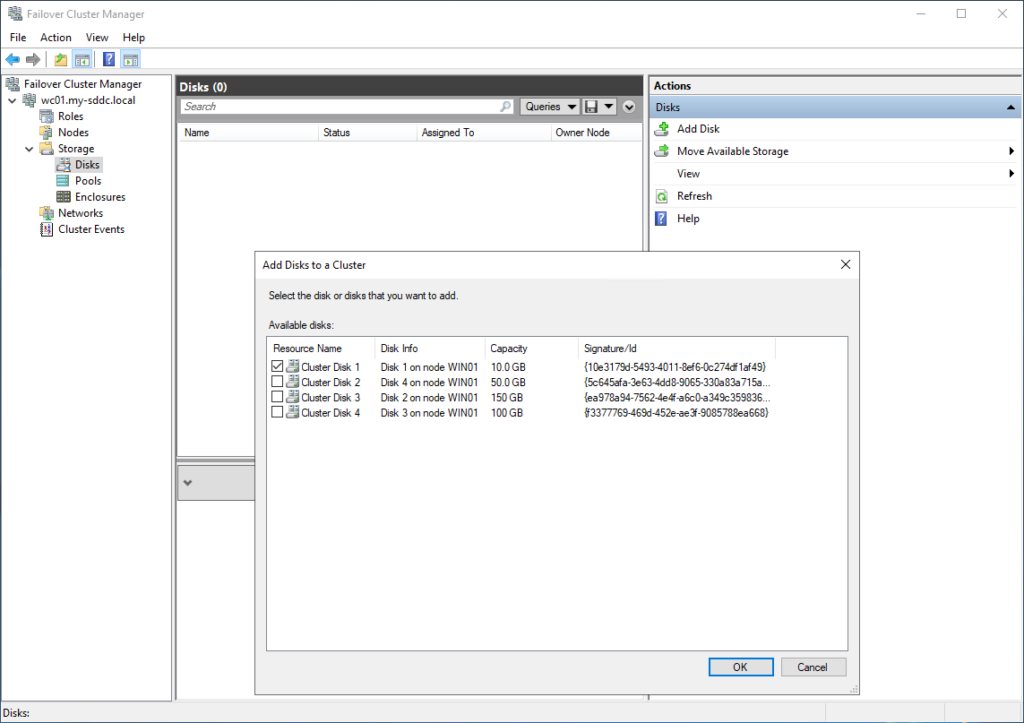Image resolution: width=1024 pixels, height=723 pixels.
Task: Open the Action menu
Action: 56,38
